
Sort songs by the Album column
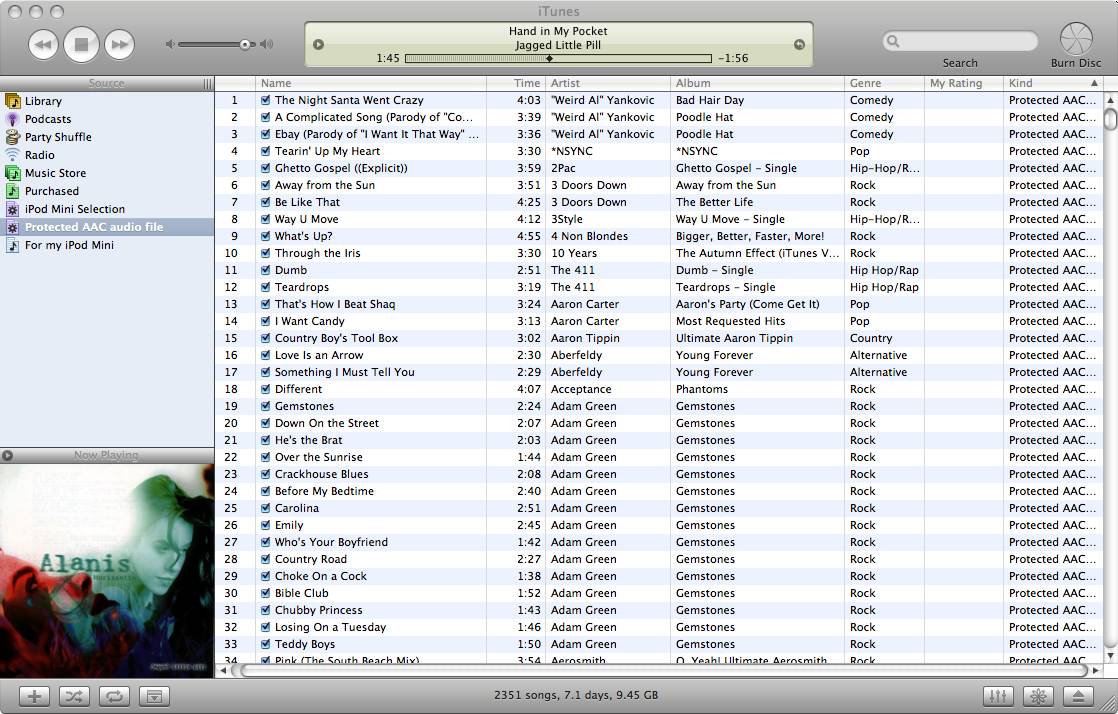tap(758, 83)
